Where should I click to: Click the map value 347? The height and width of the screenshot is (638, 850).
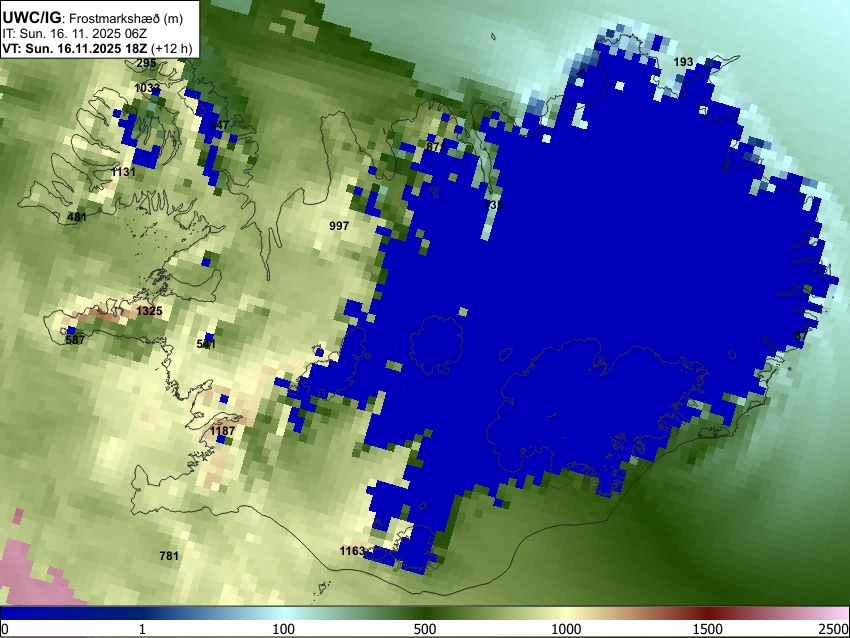click(x=219, y=125)
